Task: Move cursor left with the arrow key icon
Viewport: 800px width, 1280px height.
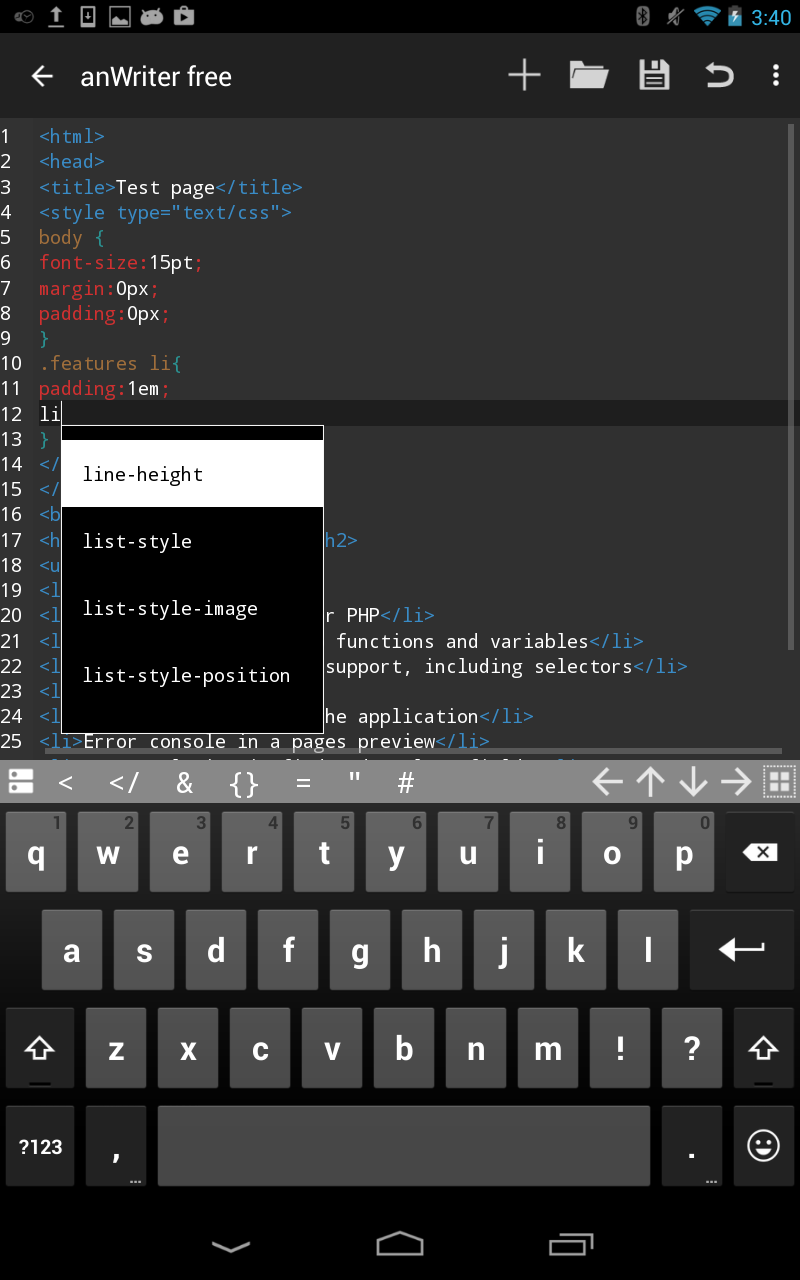Action: coord(608,782)
